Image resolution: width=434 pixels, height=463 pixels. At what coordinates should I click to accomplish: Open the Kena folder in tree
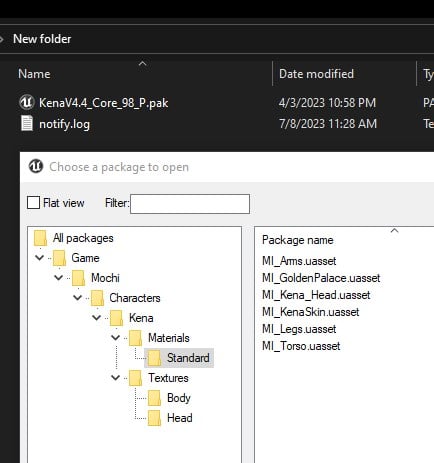(x=141, y=318)
